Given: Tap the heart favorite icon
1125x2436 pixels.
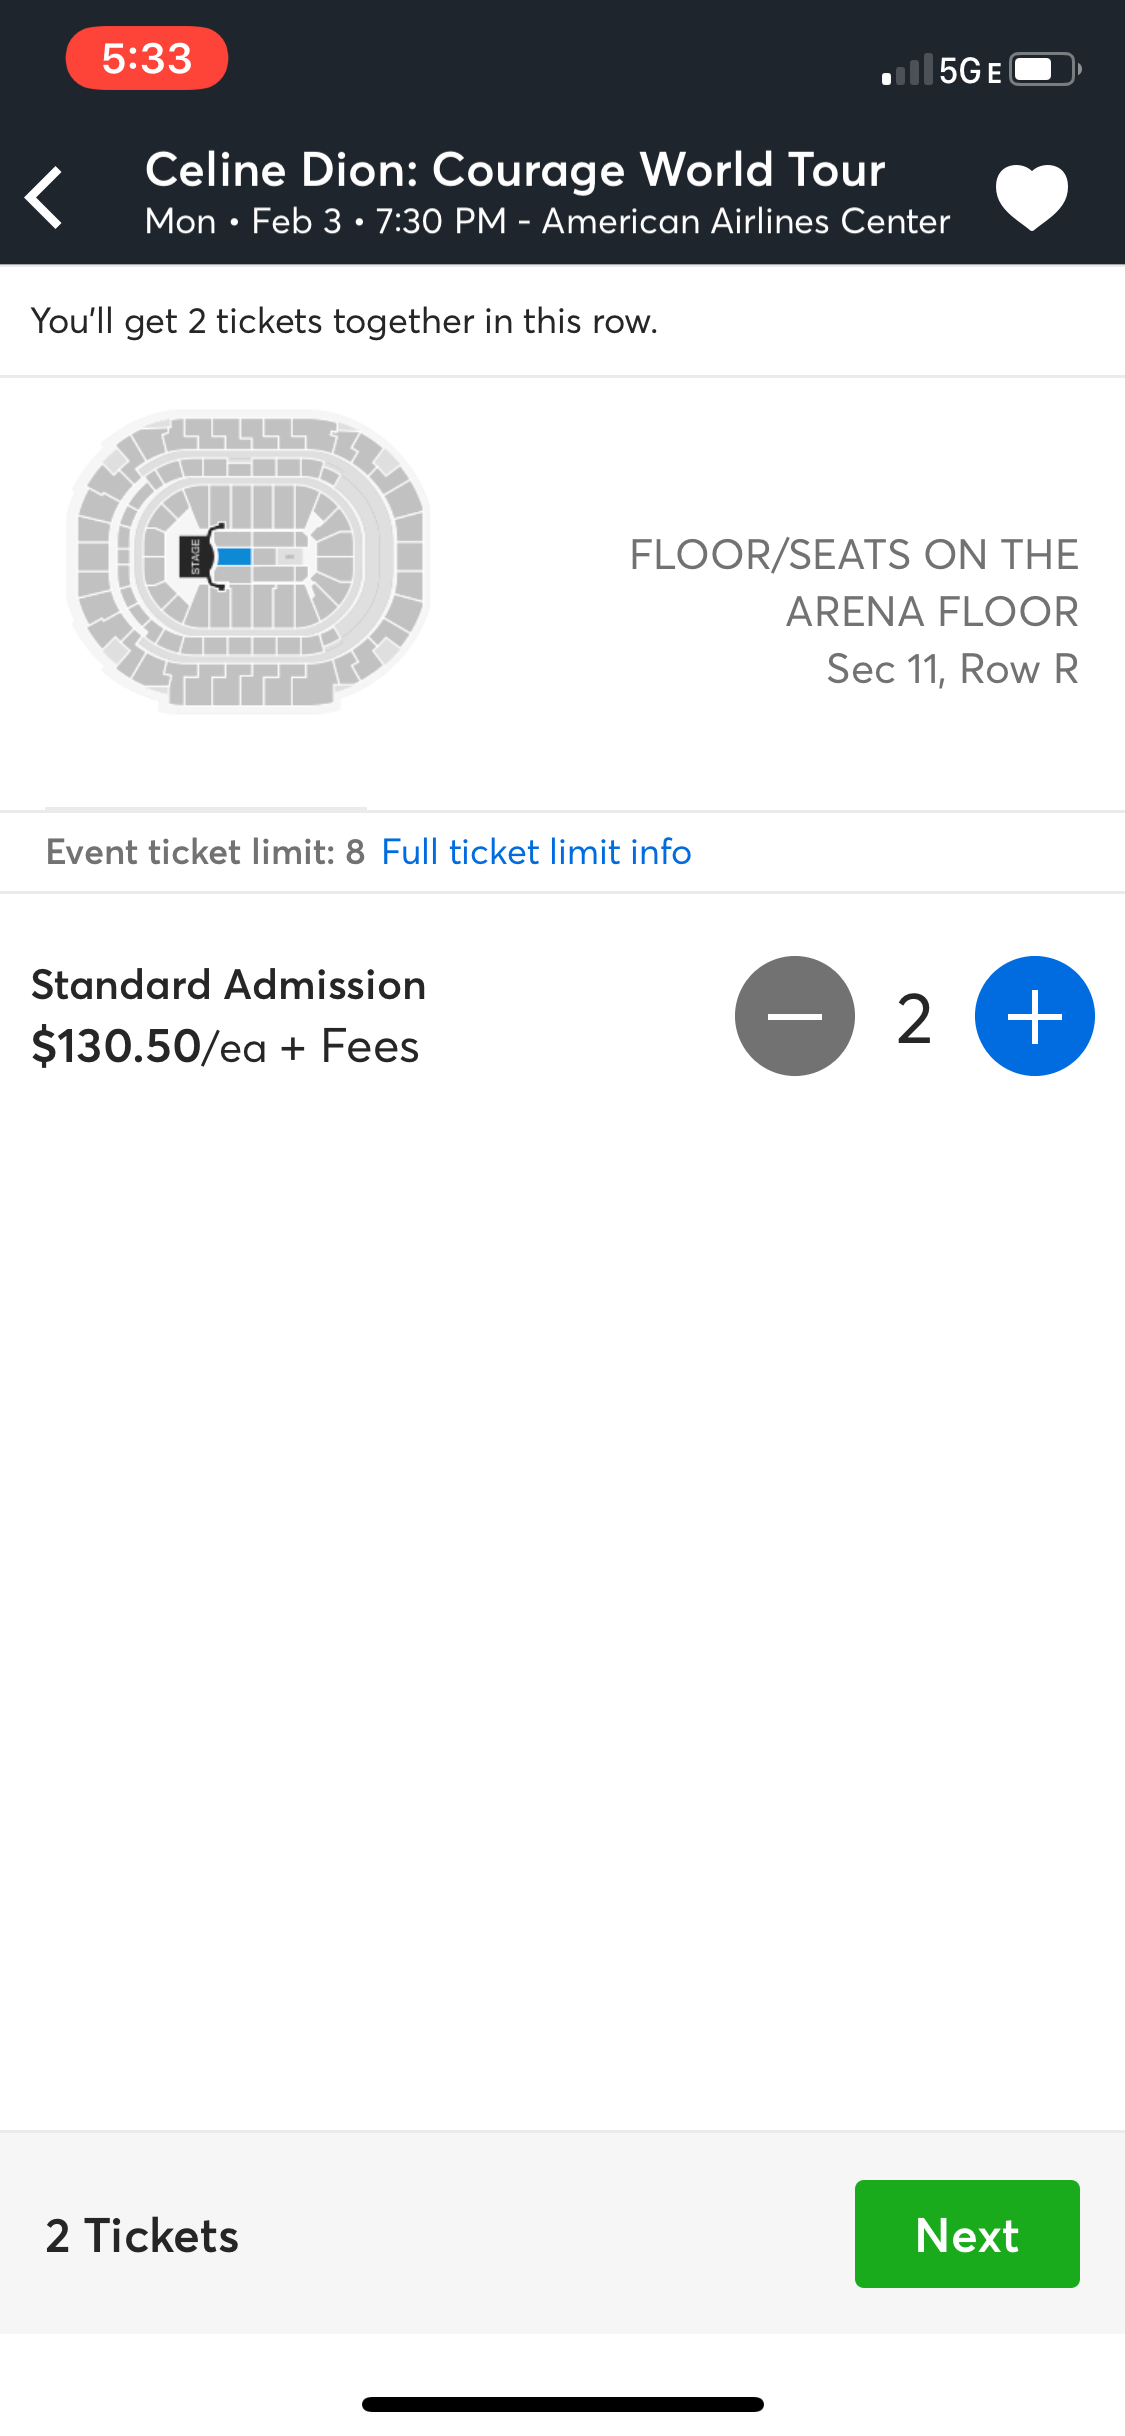Looking at the screenshot, I should (x=1031, y=196).
